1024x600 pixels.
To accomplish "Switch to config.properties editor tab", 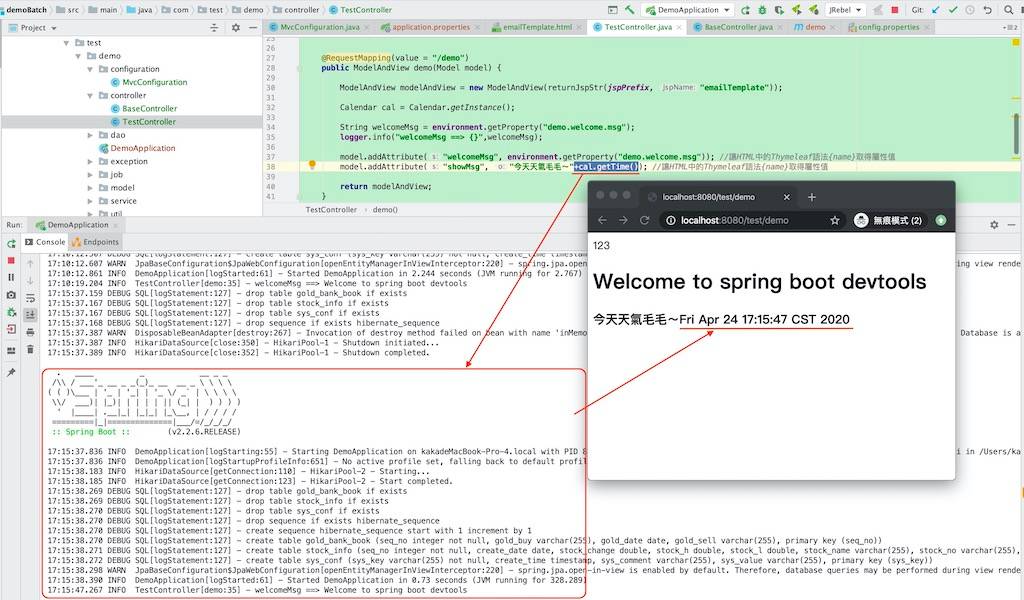I will (888, 27).
